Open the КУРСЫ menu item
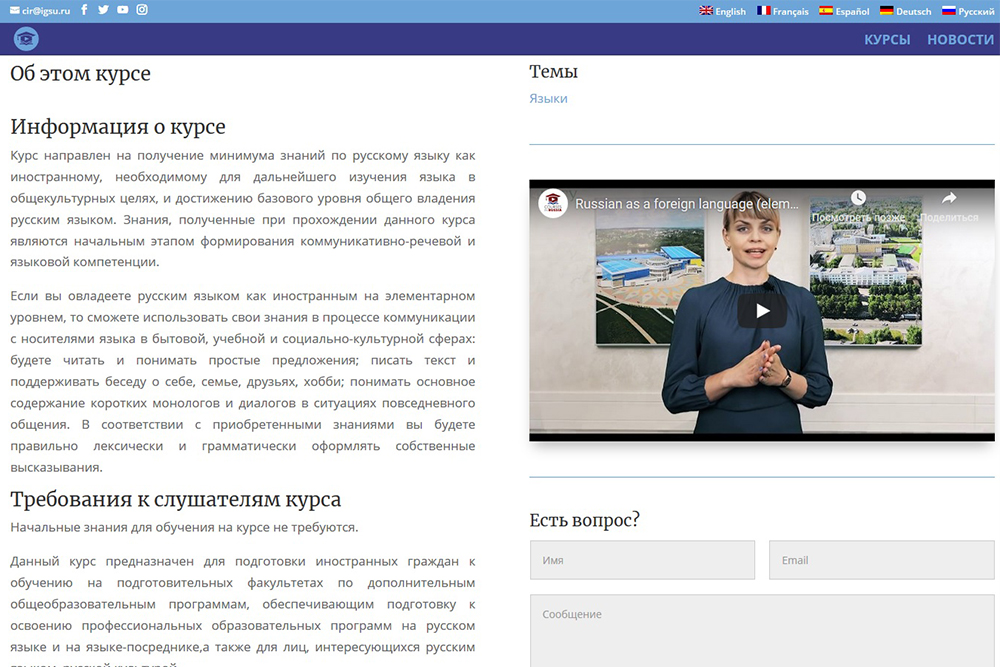Viewport: 1000px width, 667px height. [x=887, y=40]
